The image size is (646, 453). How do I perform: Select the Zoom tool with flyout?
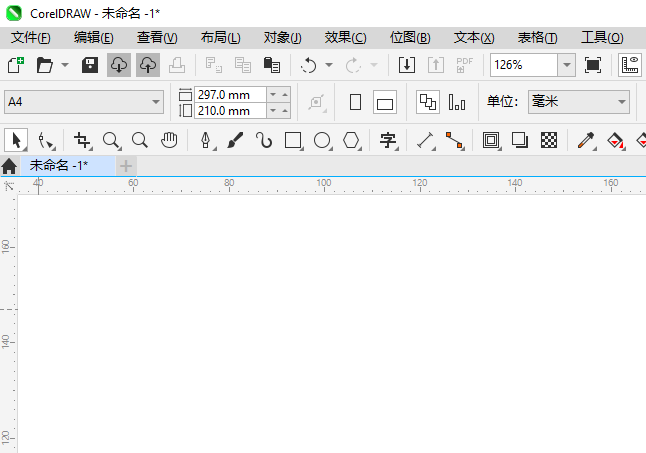tap(111, 140)
